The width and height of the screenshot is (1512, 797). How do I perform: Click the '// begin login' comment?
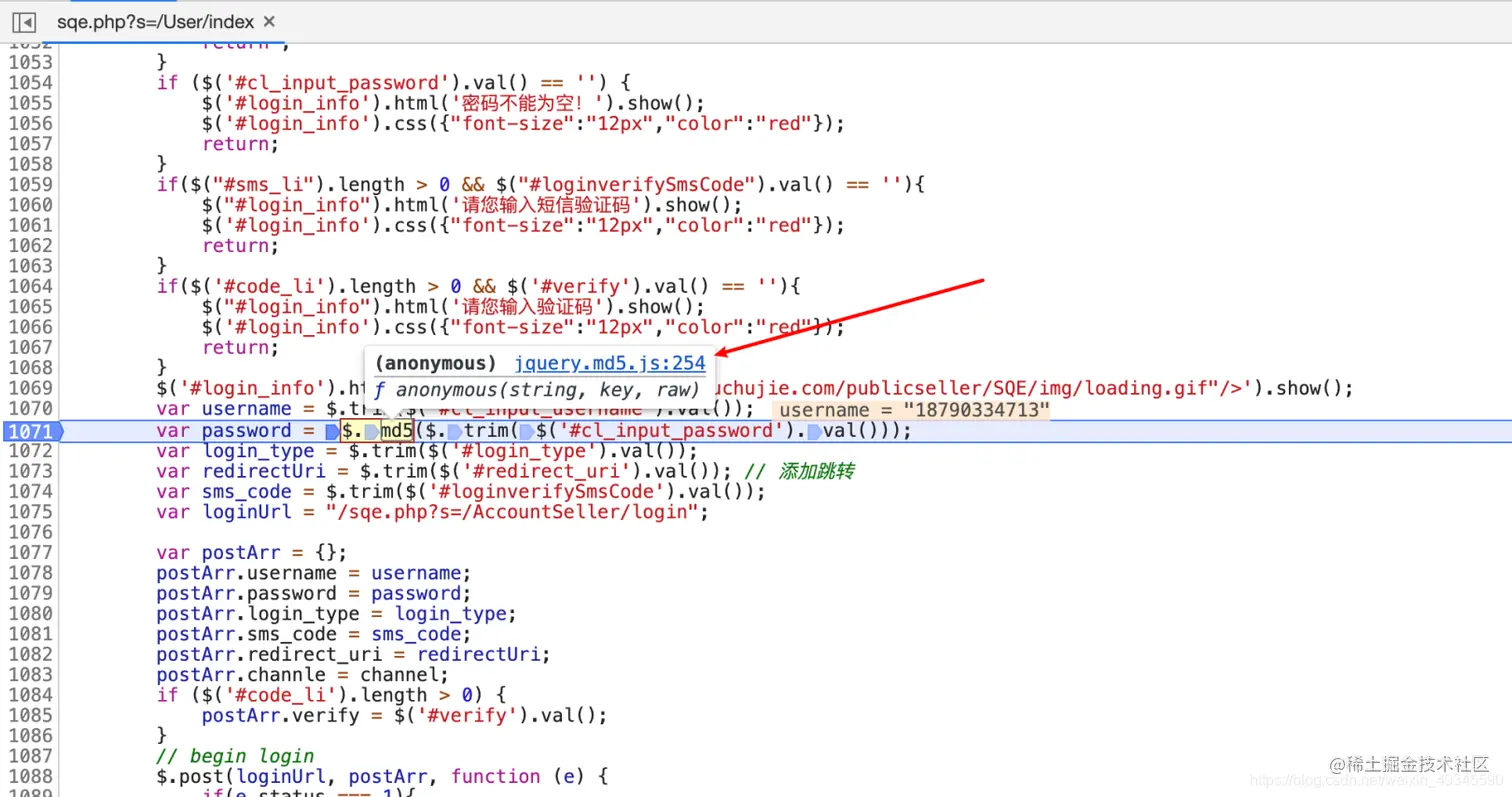235,756
